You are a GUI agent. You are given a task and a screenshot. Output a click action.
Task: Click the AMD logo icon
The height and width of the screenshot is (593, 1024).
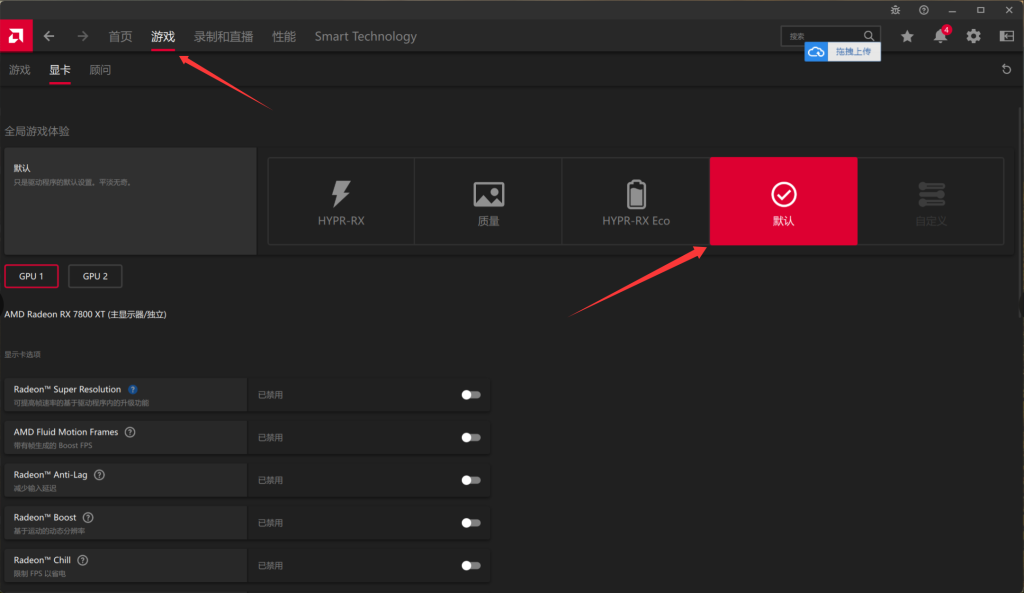point(16,36)
